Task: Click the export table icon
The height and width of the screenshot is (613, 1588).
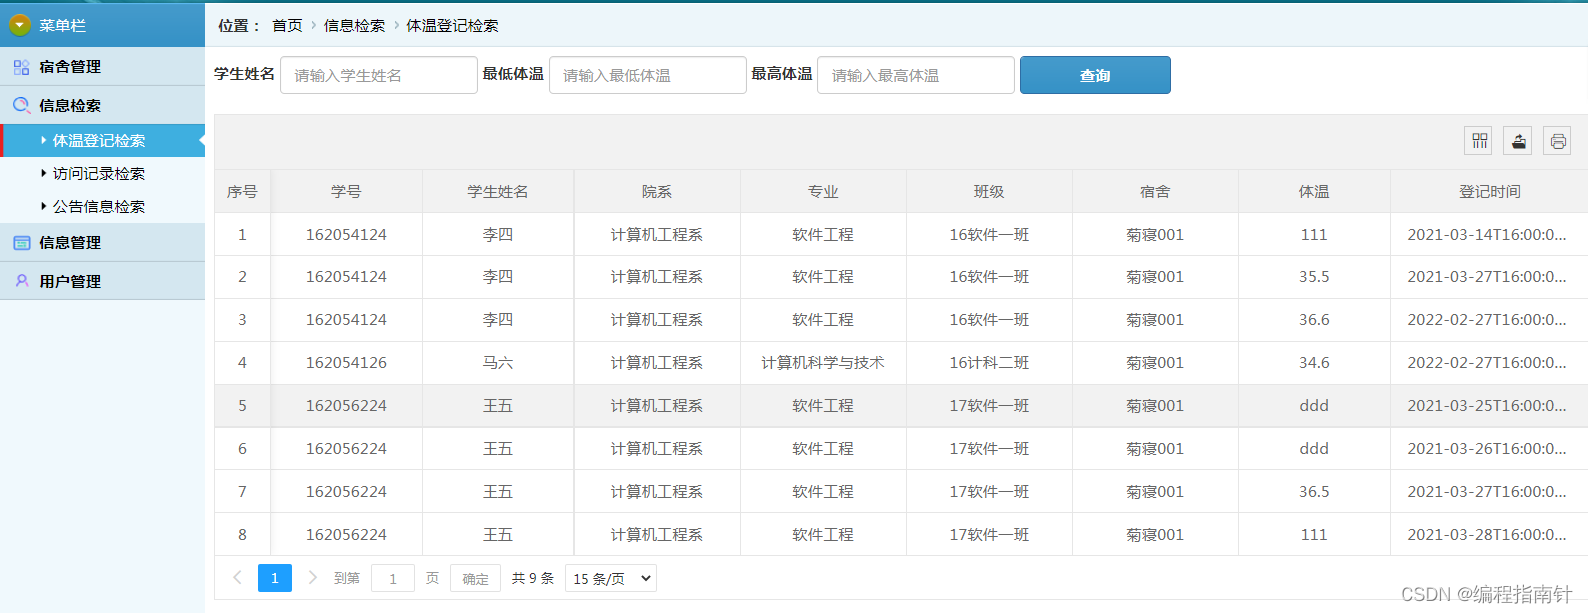Action: [1518, 141]
